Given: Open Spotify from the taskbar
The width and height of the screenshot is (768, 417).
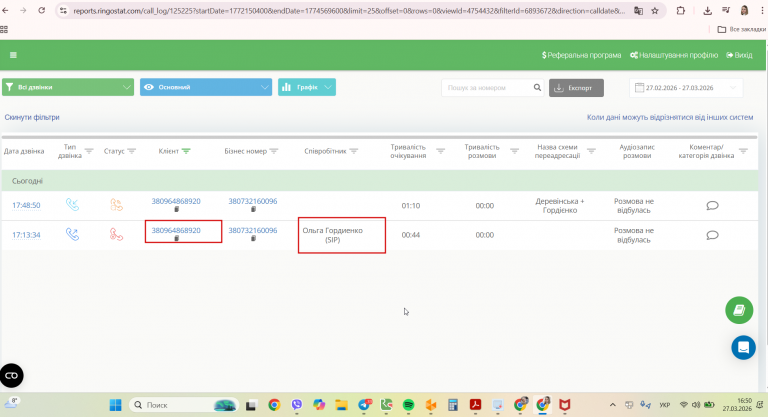Looking at the screenshot, I should click(408, 405).
